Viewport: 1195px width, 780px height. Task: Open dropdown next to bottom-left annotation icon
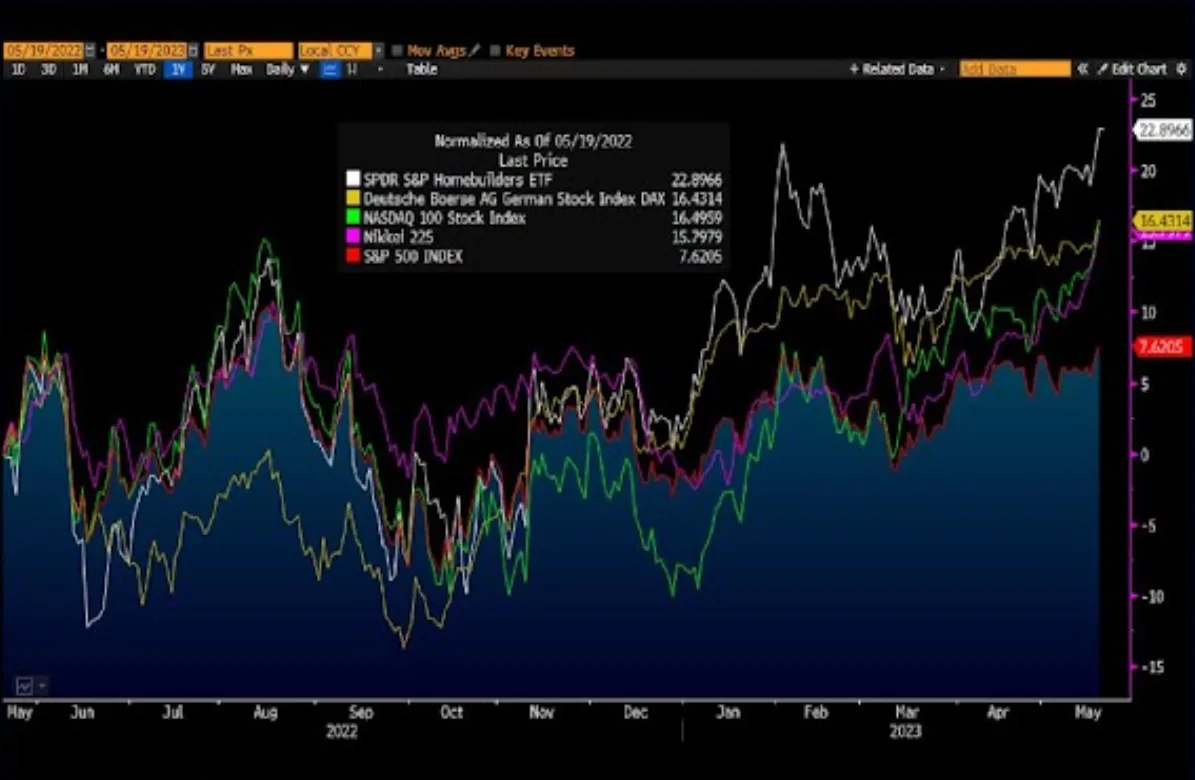click(x=42, y=686)
